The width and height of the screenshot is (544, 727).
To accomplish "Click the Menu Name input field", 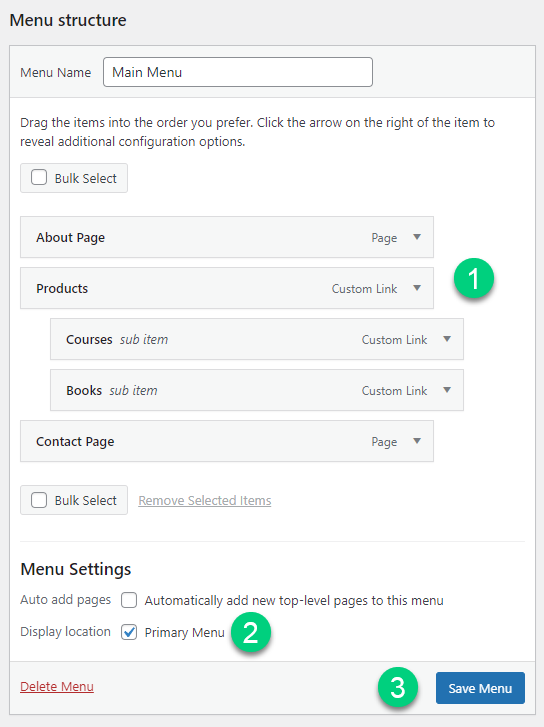I will (237, 72).
